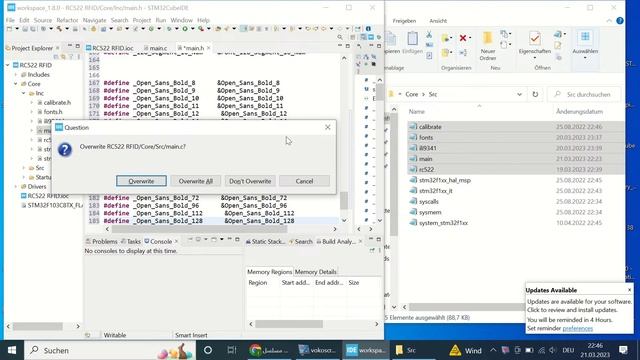Click the Overwrite button in the Question dialog
This screenshot has height=360, width=640.
tap(141, 181)
